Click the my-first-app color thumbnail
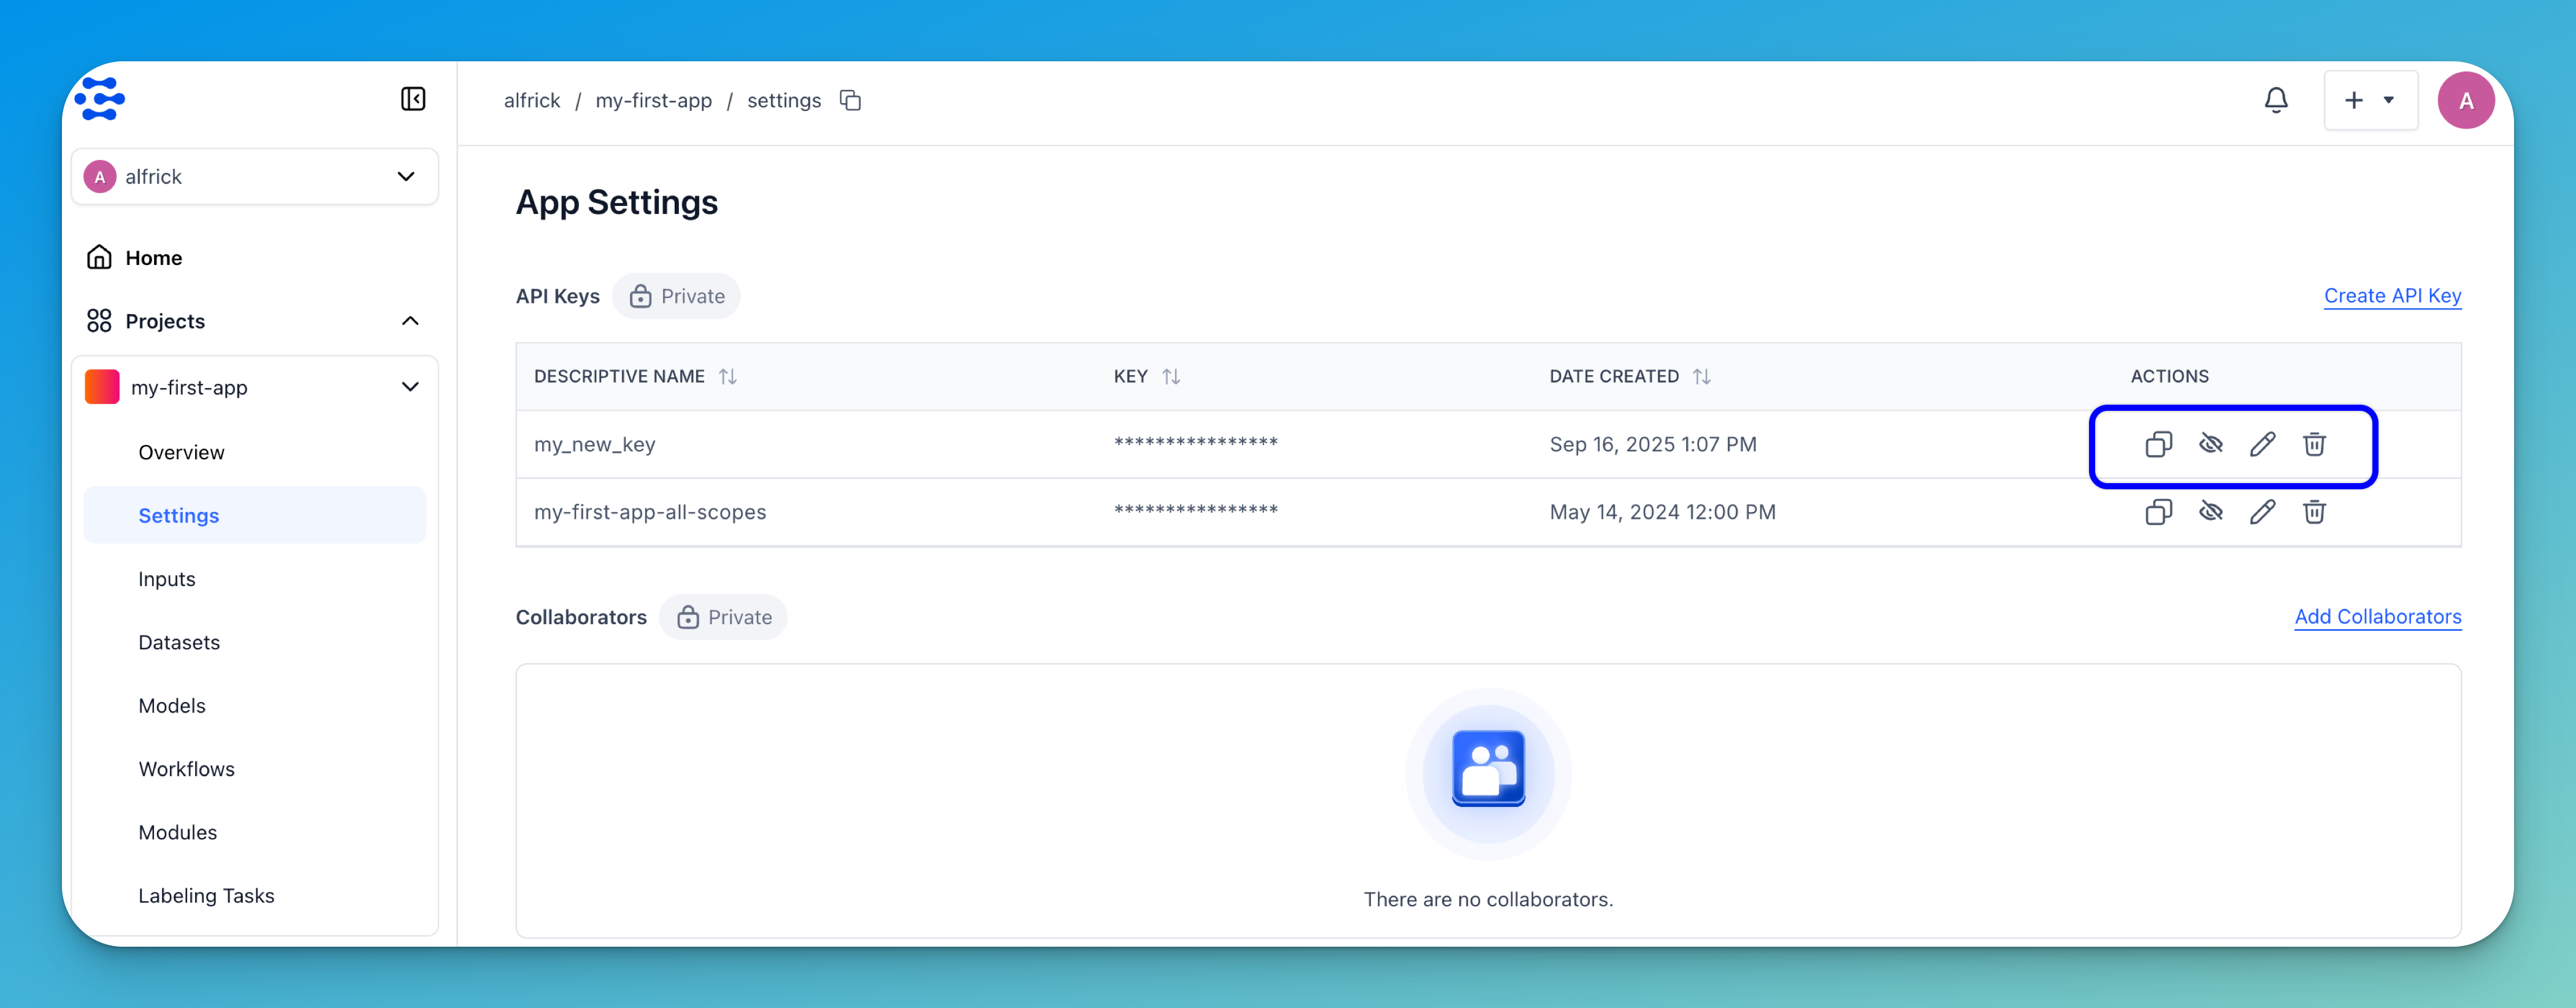This screenshot has width=2576, height=1008. 102,387
